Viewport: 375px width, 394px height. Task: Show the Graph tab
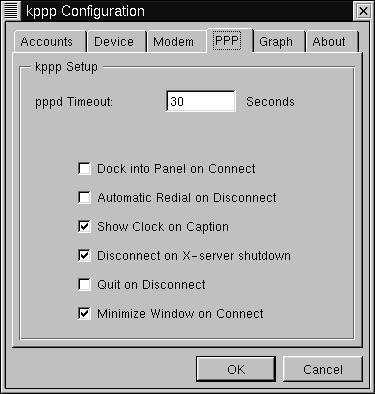[x=276, y=42]
